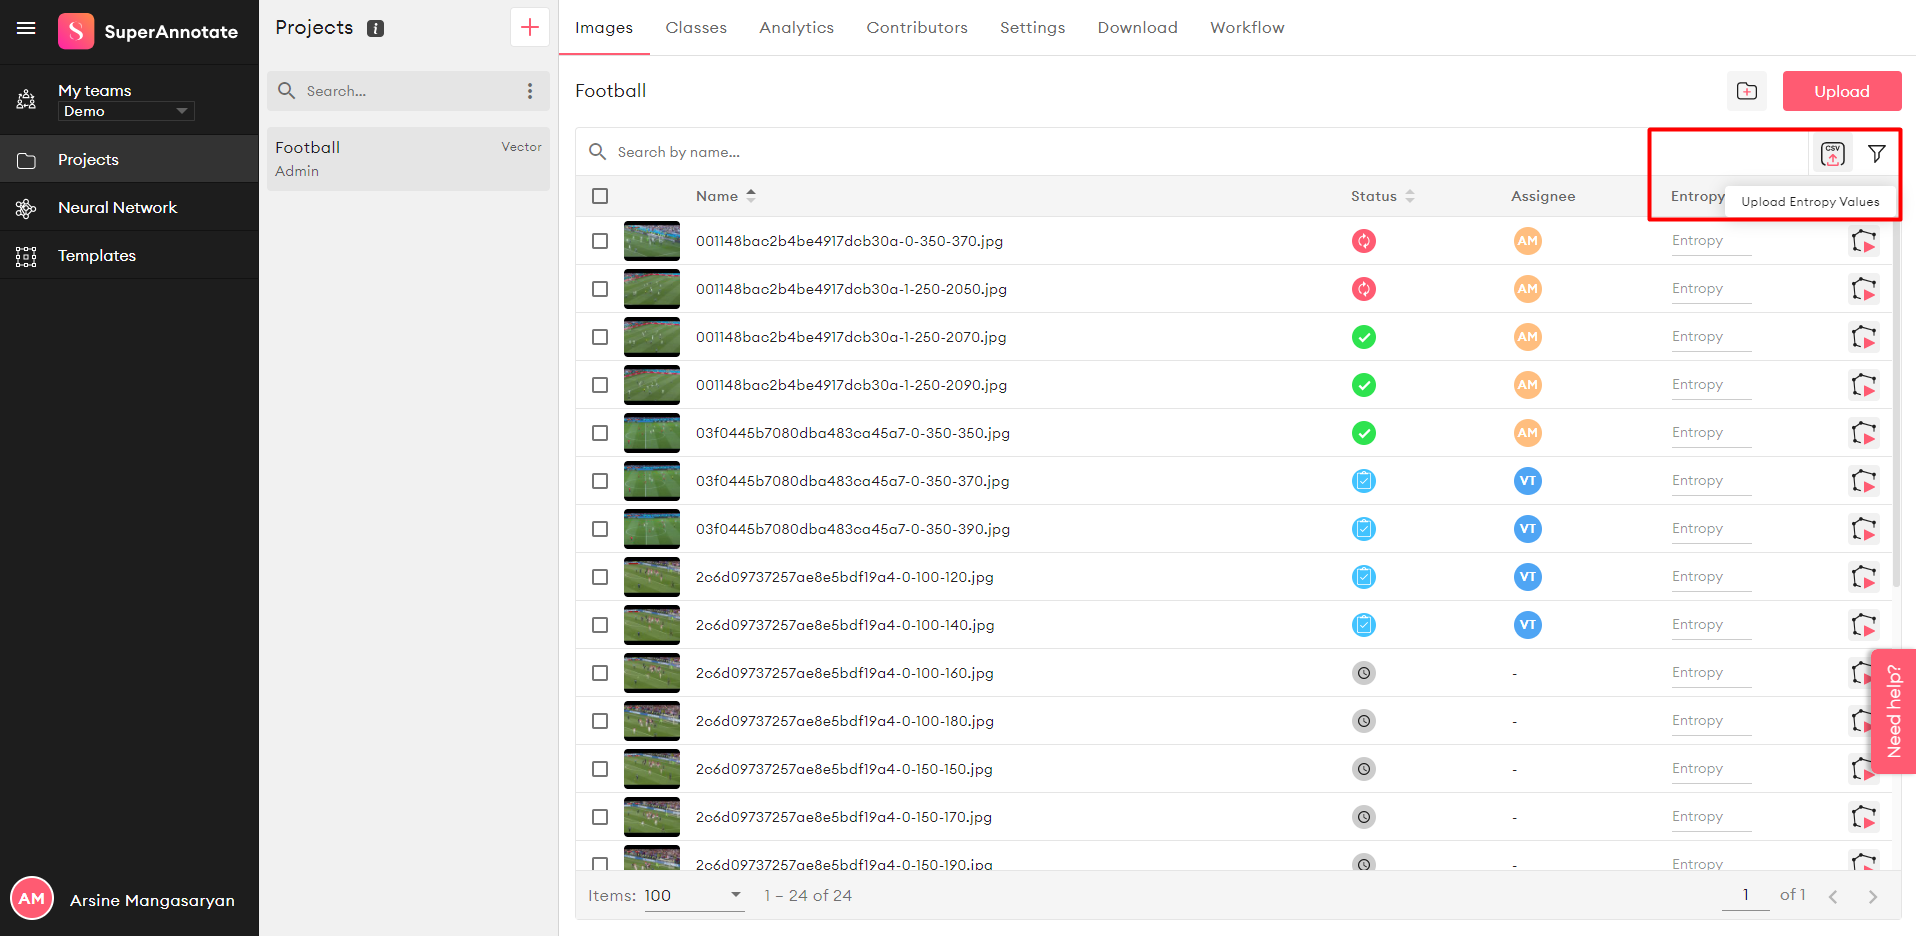The height and width of the screenshot is (936, 1916).
Task: Click the project search magnifier icon
Action: pos(287,91)
